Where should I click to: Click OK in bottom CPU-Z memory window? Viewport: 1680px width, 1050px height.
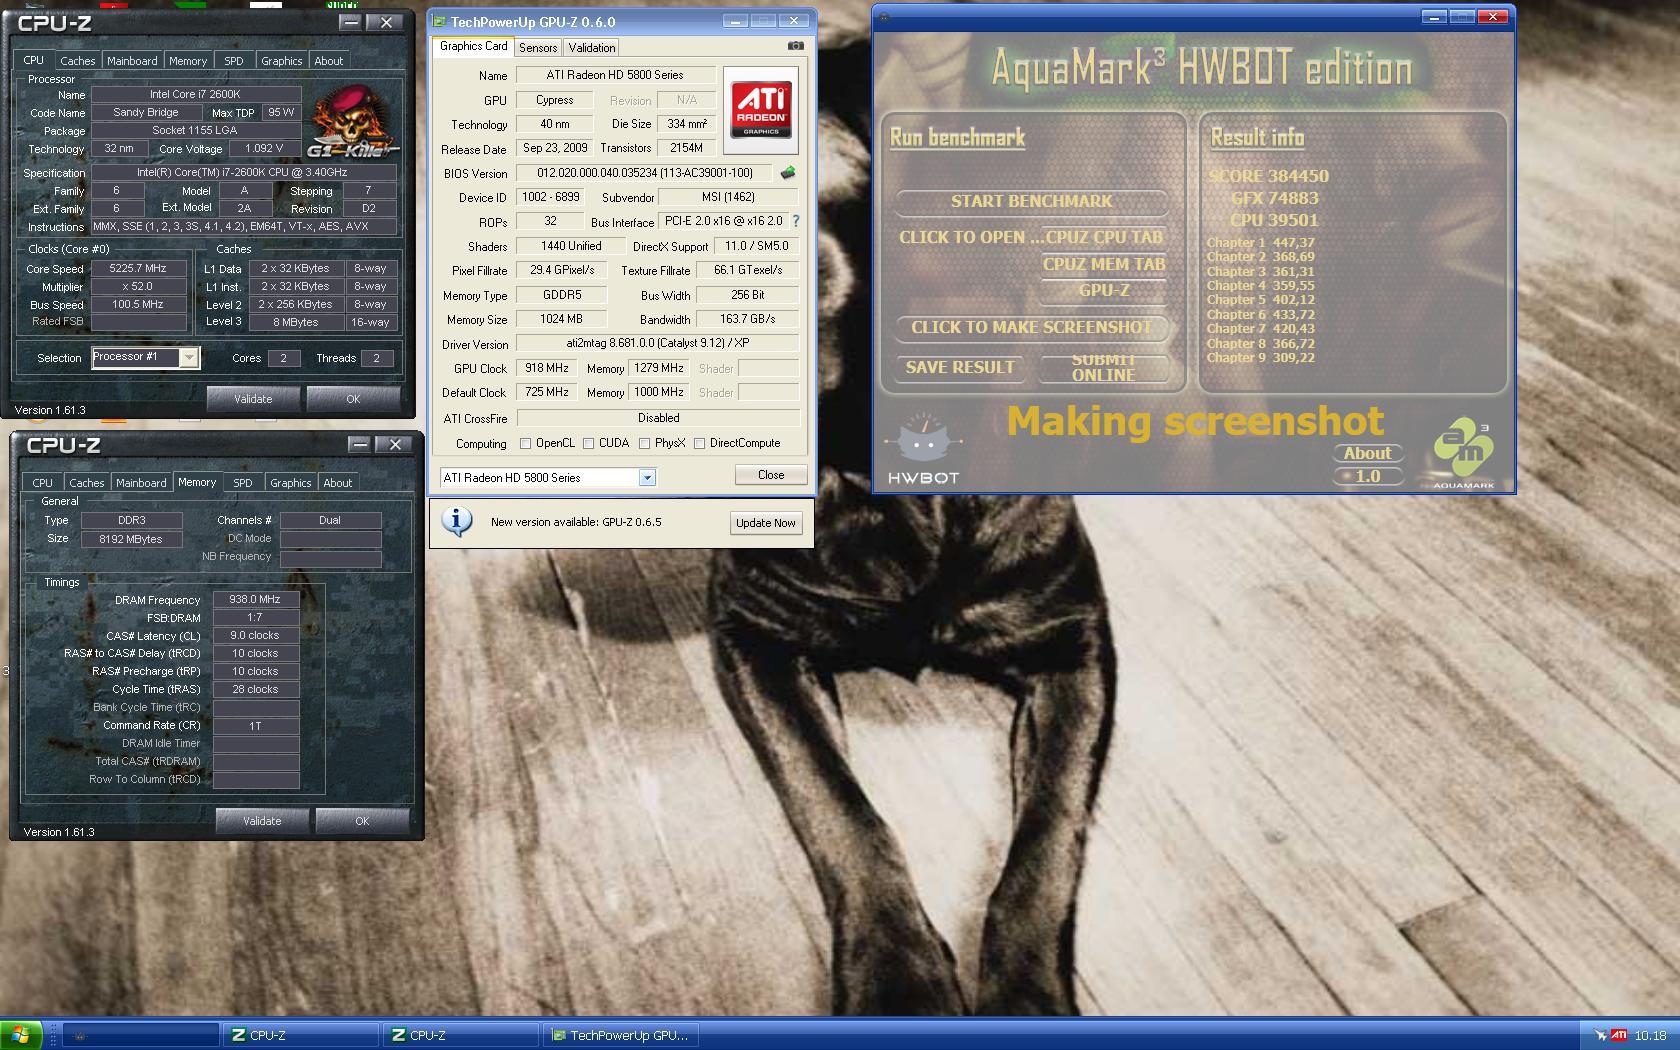(362, 820)
